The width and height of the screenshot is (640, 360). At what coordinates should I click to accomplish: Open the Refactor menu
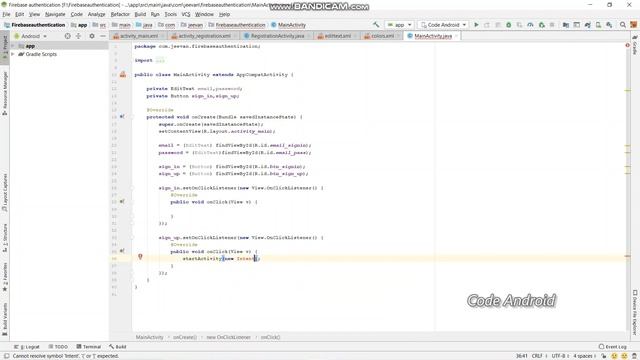pos(120,14)
